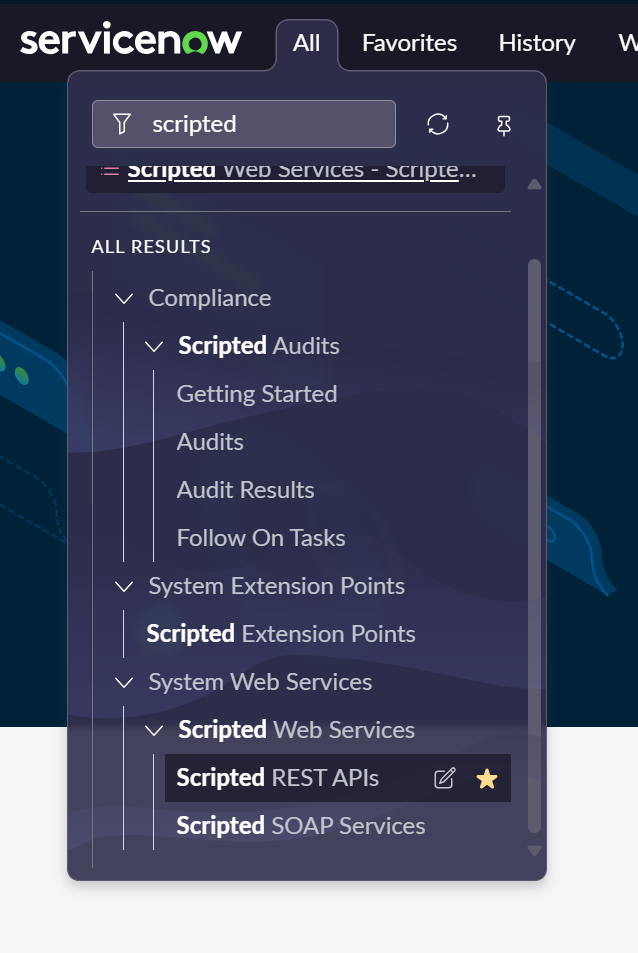
Task: Open the Favorites tab
Action: click(410, 43)
